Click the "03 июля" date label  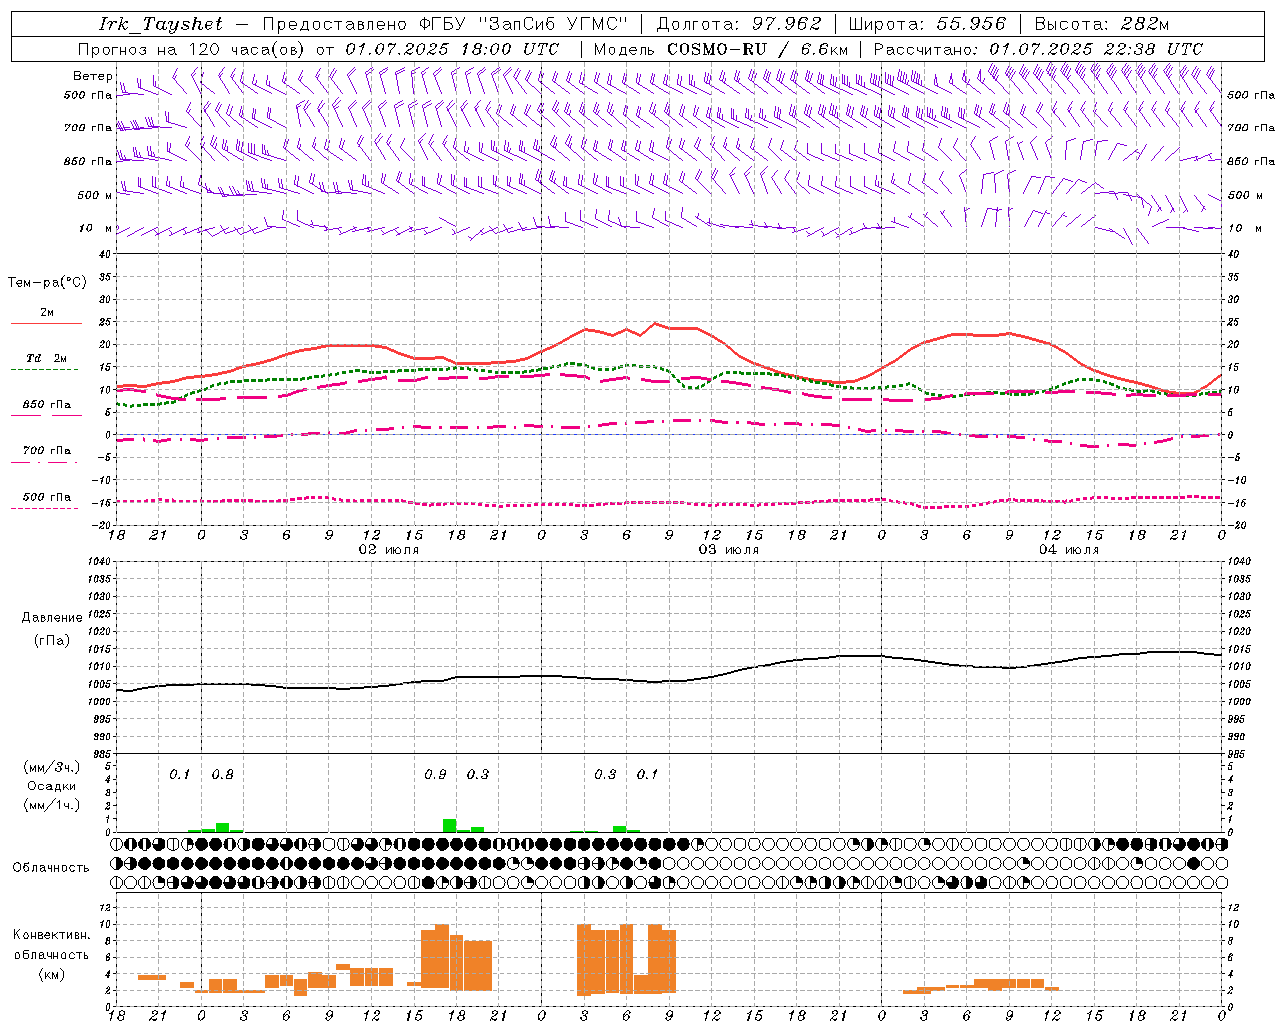pyautogui.click(x=729, y=550)
